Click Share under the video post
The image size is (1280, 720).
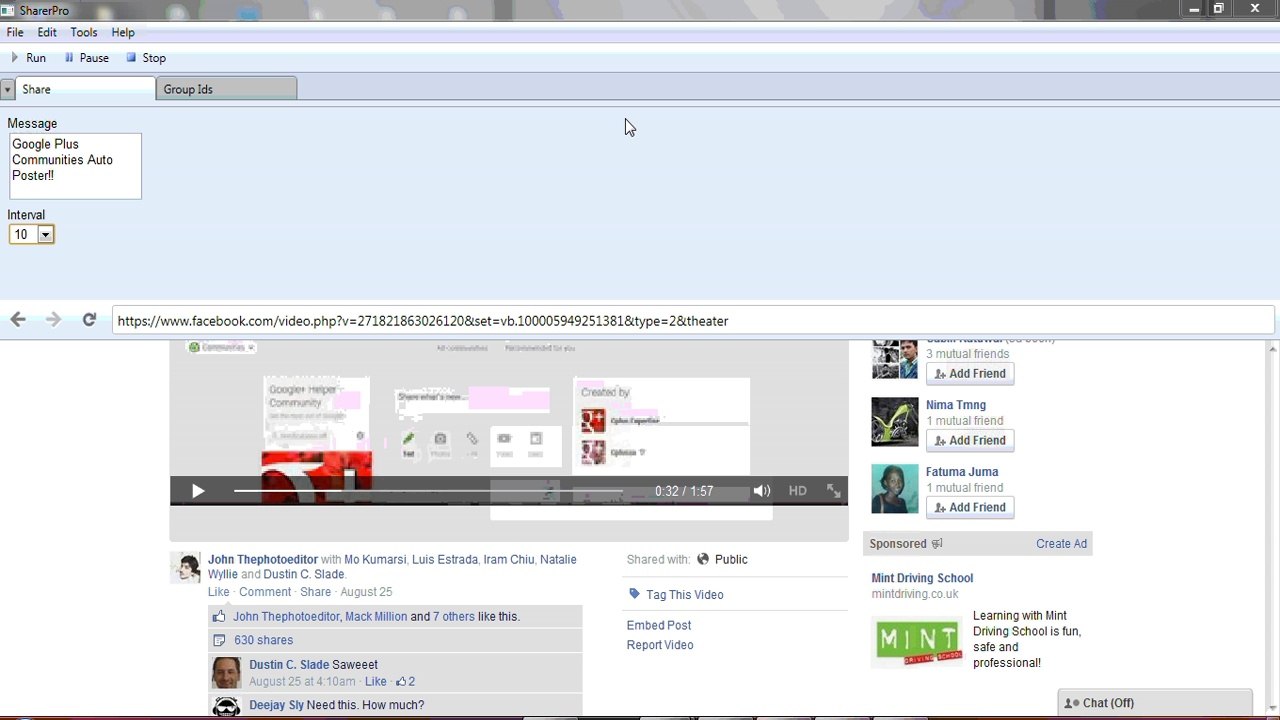pyautogui.click(x=315, y=592)
